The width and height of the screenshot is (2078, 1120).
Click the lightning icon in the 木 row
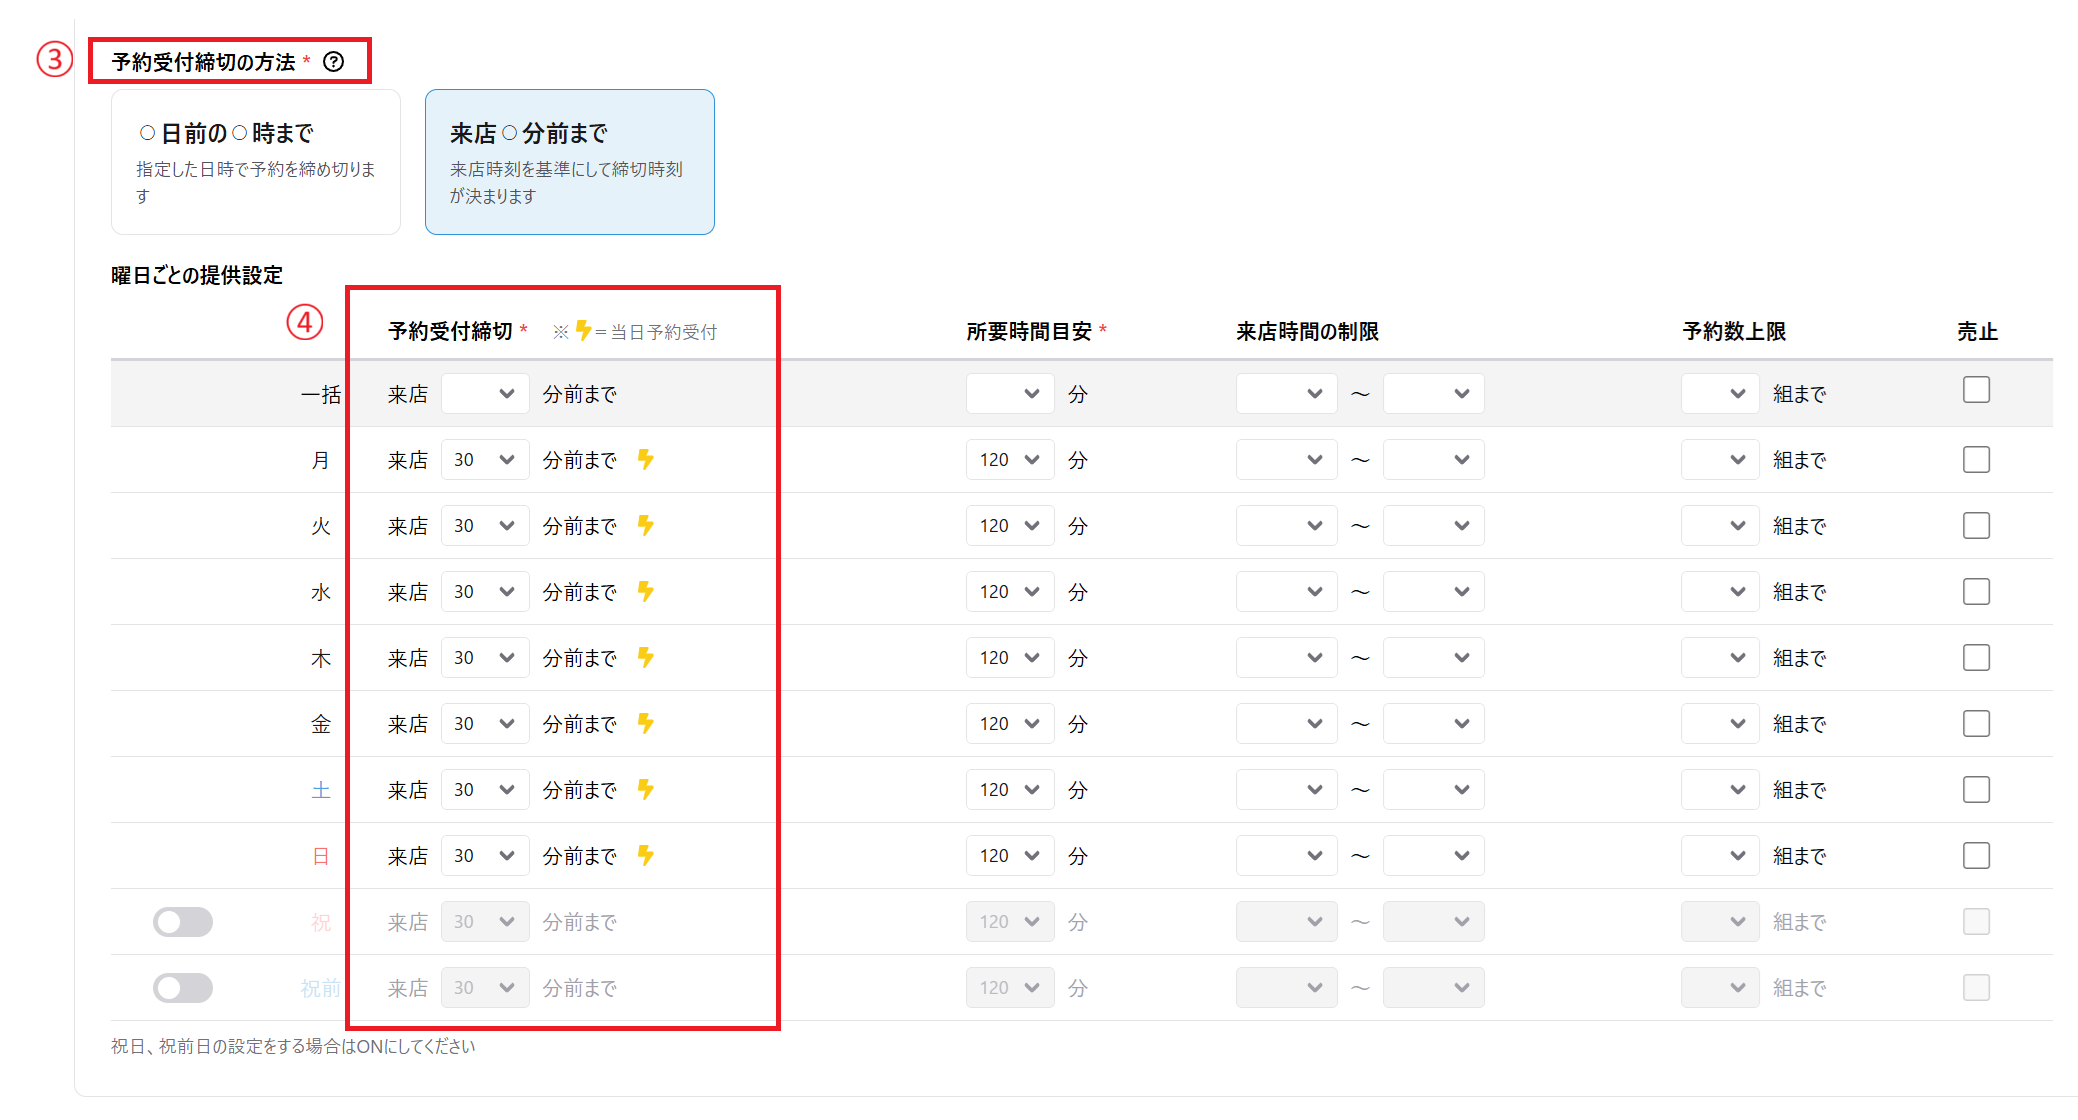646,658
